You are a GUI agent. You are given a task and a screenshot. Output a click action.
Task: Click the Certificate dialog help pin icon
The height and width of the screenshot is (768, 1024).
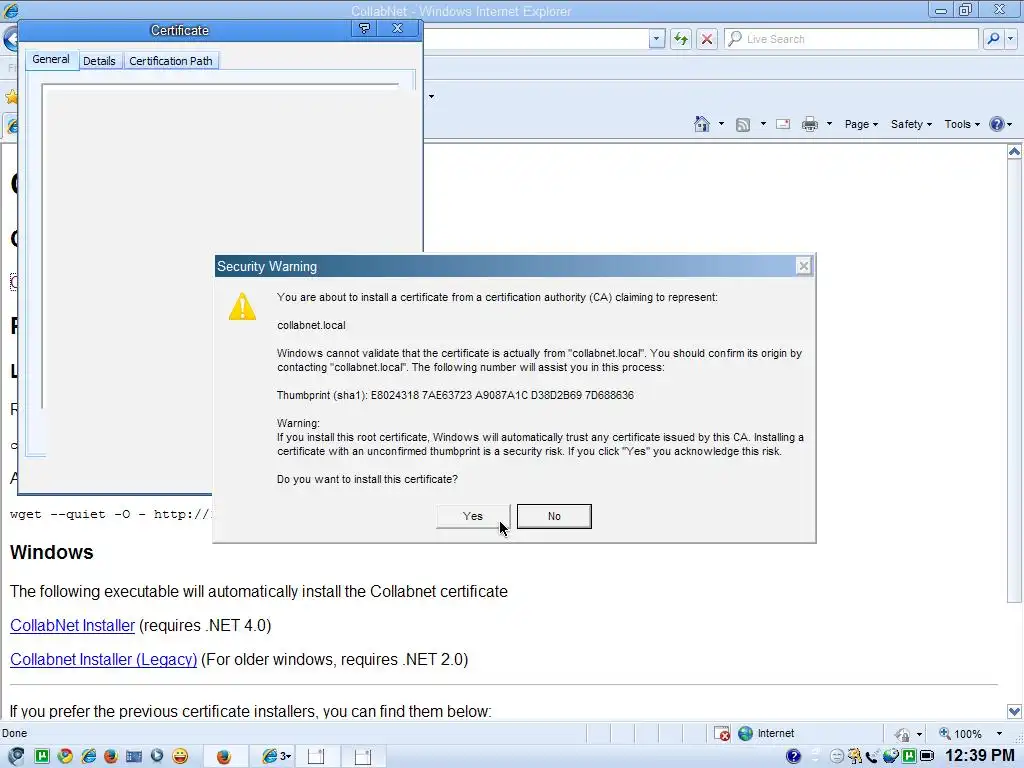click(364, 28)
